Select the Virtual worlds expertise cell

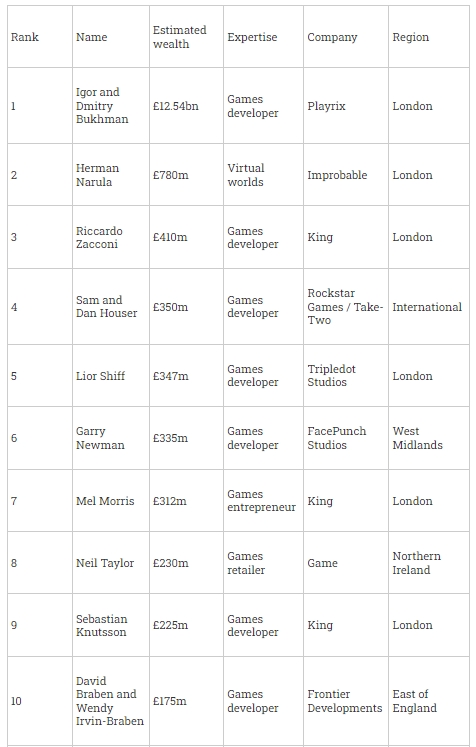pyautogui.click(x=263, y=174)
